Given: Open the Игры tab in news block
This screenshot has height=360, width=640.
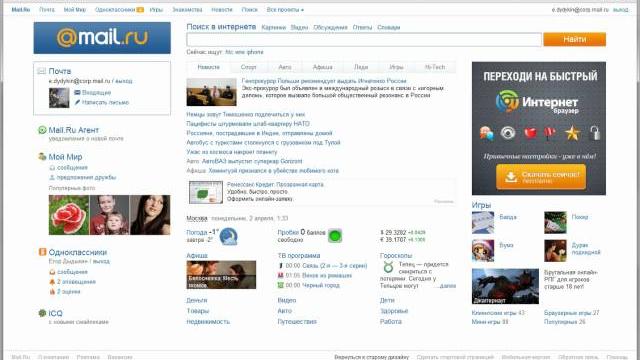Looking at the screenshot, I should pos(396,67).
